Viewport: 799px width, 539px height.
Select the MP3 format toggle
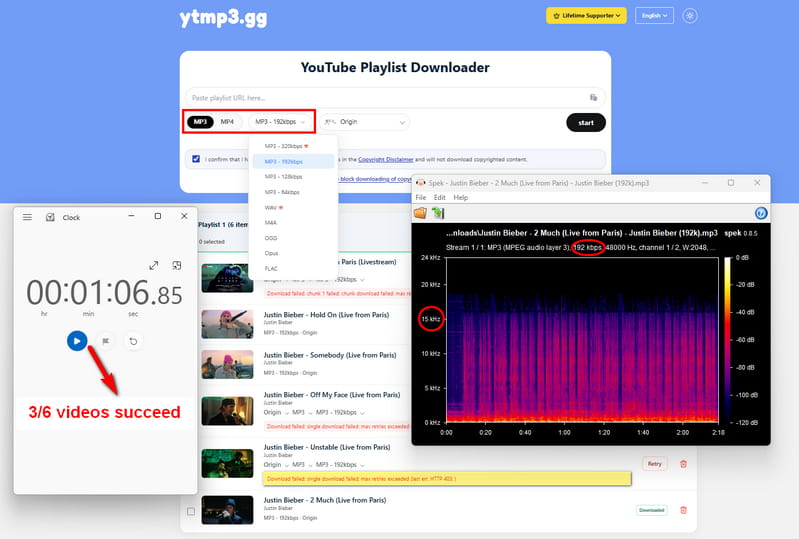tap(200, 122)
